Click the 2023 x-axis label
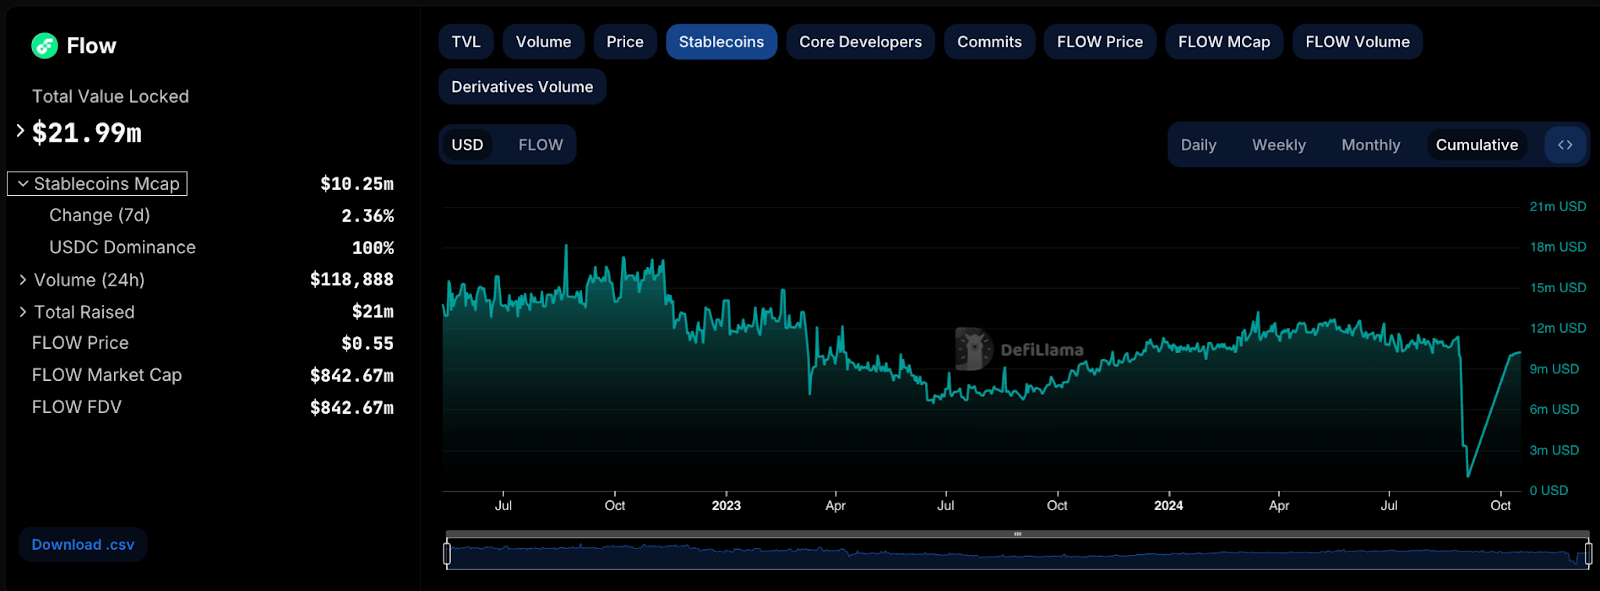Viewport: 1600px width, 591px height. 726,506
